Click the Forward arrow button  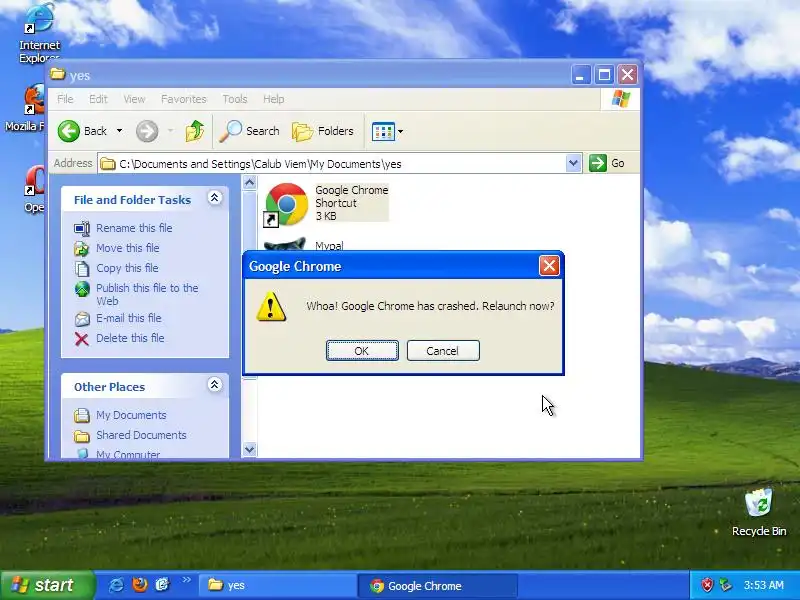(147, 131)
